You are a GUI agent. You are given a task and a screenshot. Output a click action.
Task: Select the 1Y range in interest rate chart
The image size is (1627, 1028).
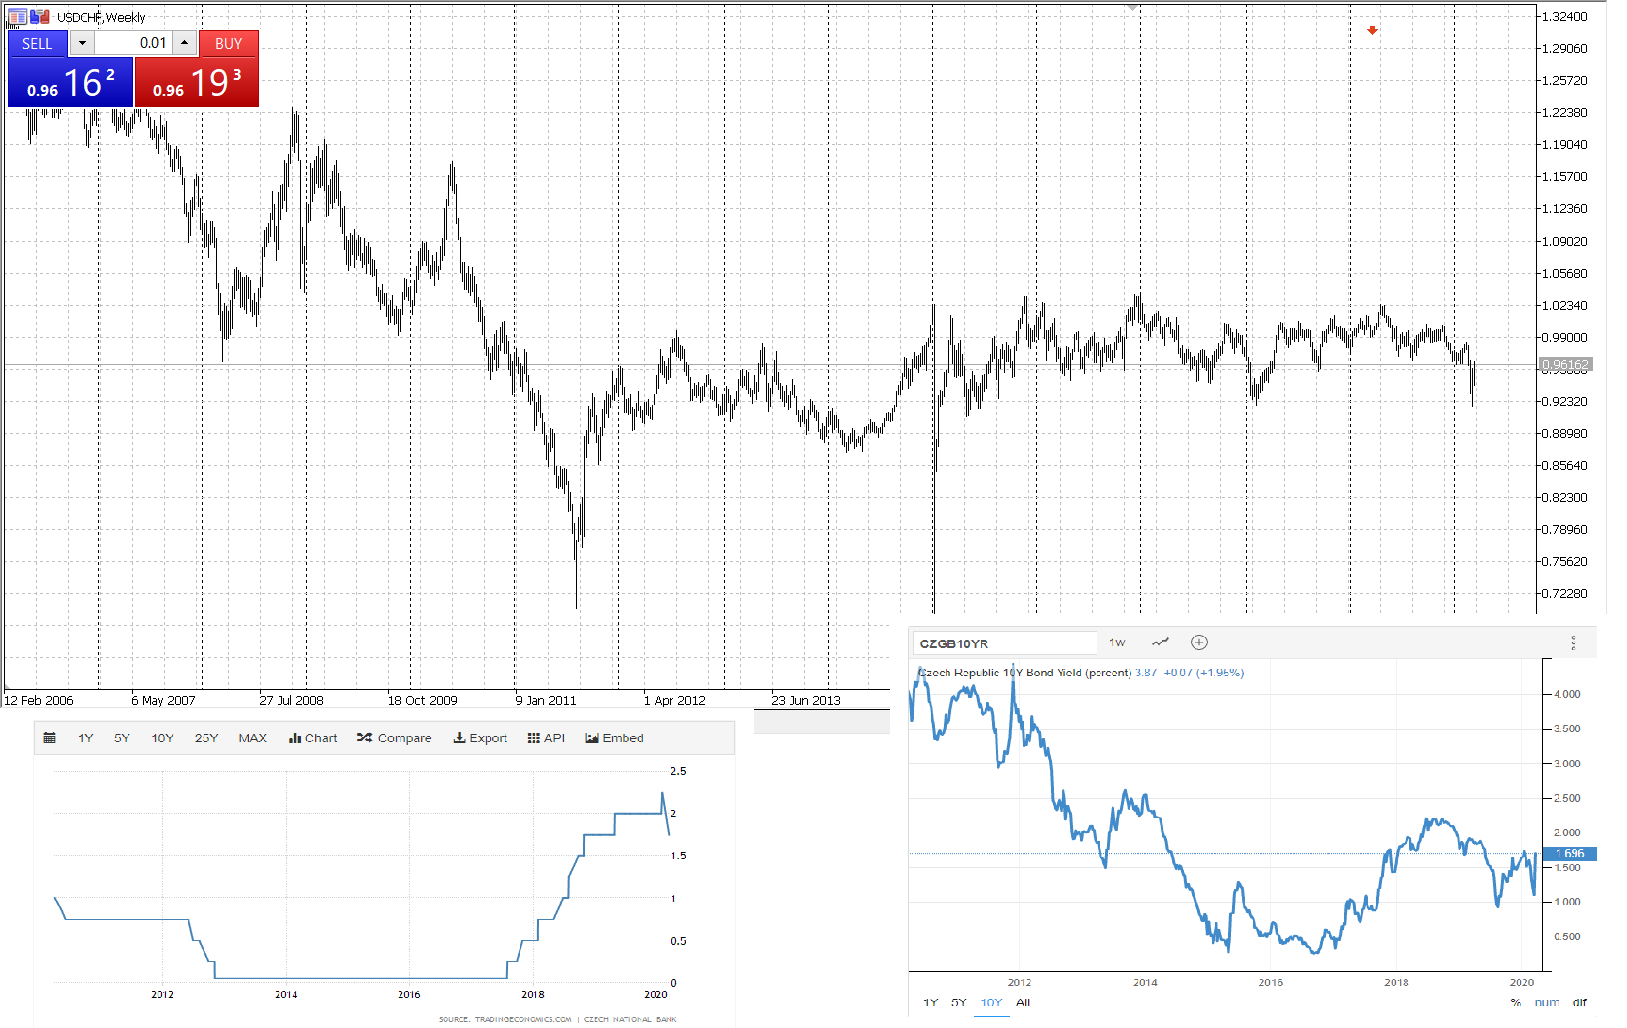86,738
